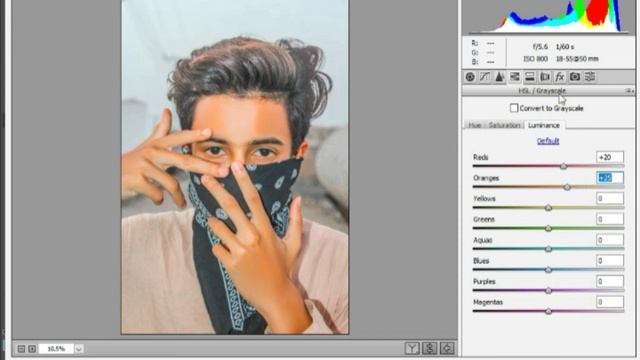Open the Lens Corrections panel icon

pos(545,77)
